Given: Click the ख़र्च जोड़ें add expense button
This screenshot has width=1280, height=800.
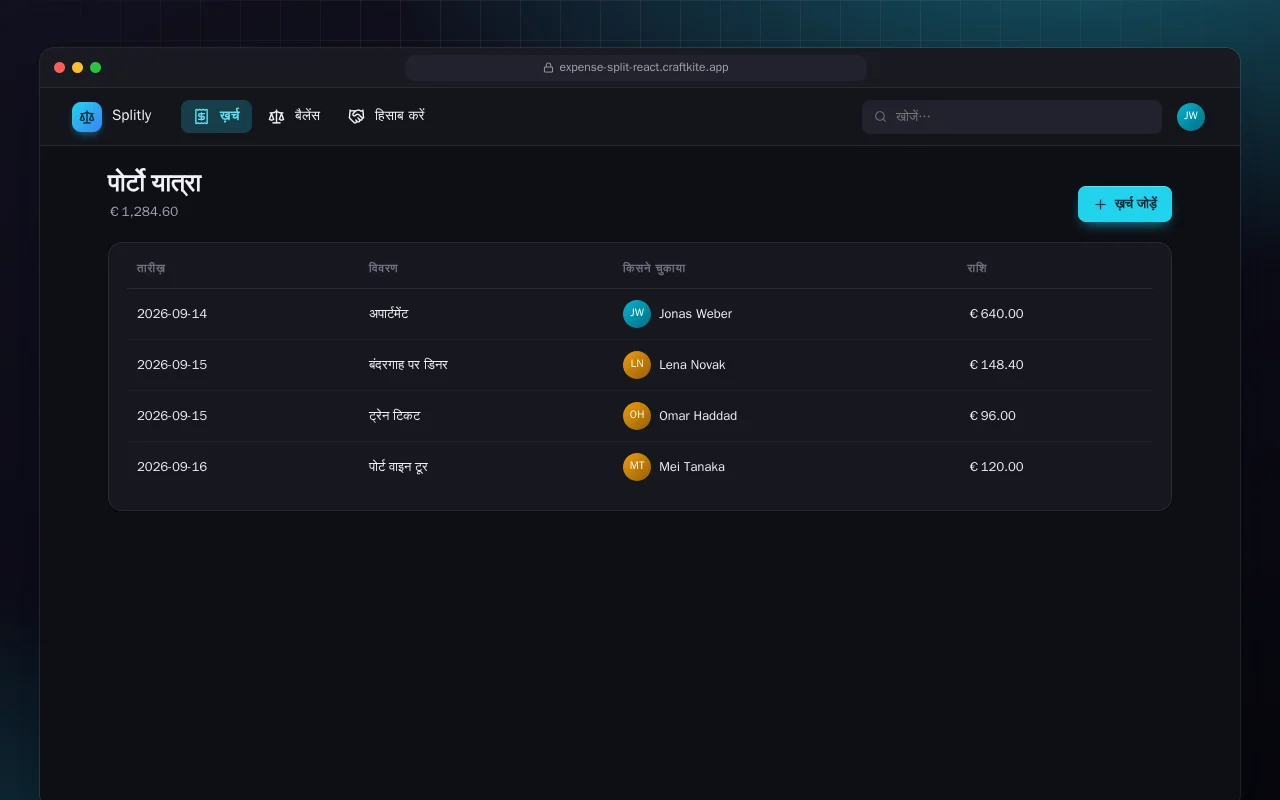Looking at the screenshot, I should [1125, 204].
